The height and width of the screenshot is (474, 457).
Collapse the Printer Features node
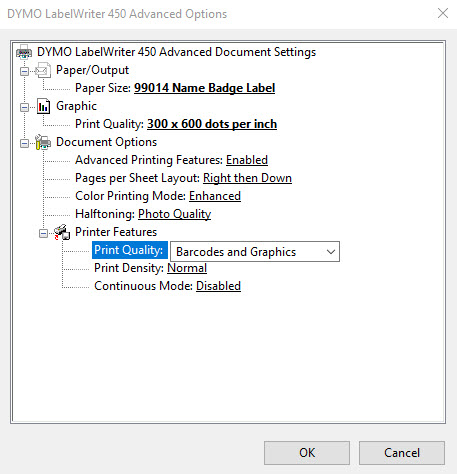[43, 233]
